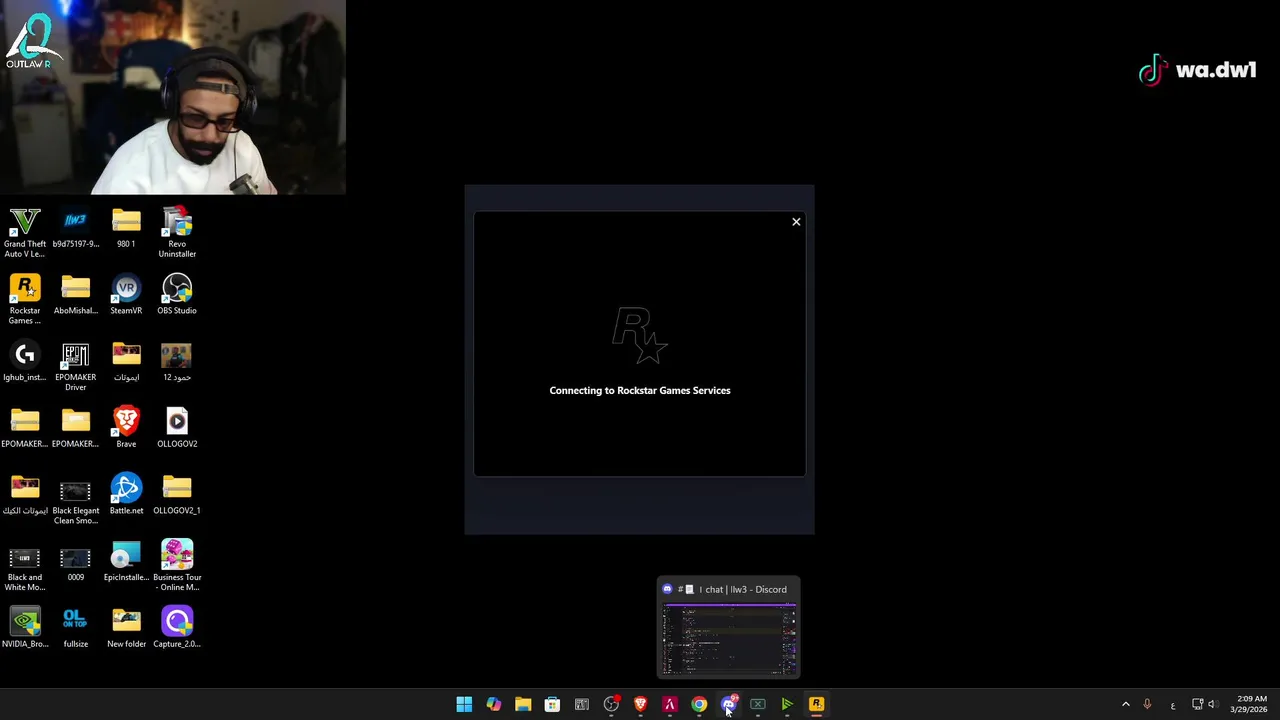Open the volume control in system tray
Image resolution: width=1280 pixels, height=720 pixels.
(x=1212, y=704)
